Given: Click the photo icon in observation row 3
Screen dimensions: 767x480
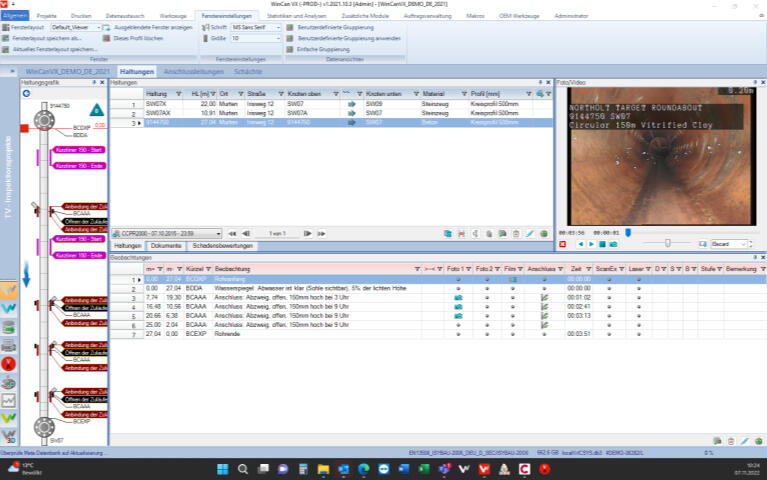Looking at the screenshot, I should pyautogui.click(x=458, y=298).
